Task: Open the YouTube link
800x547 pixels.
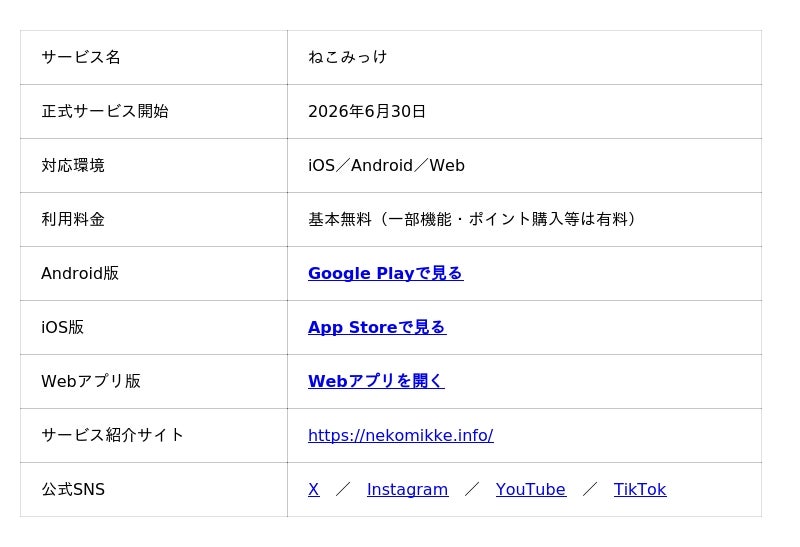Action: [531, 489]
